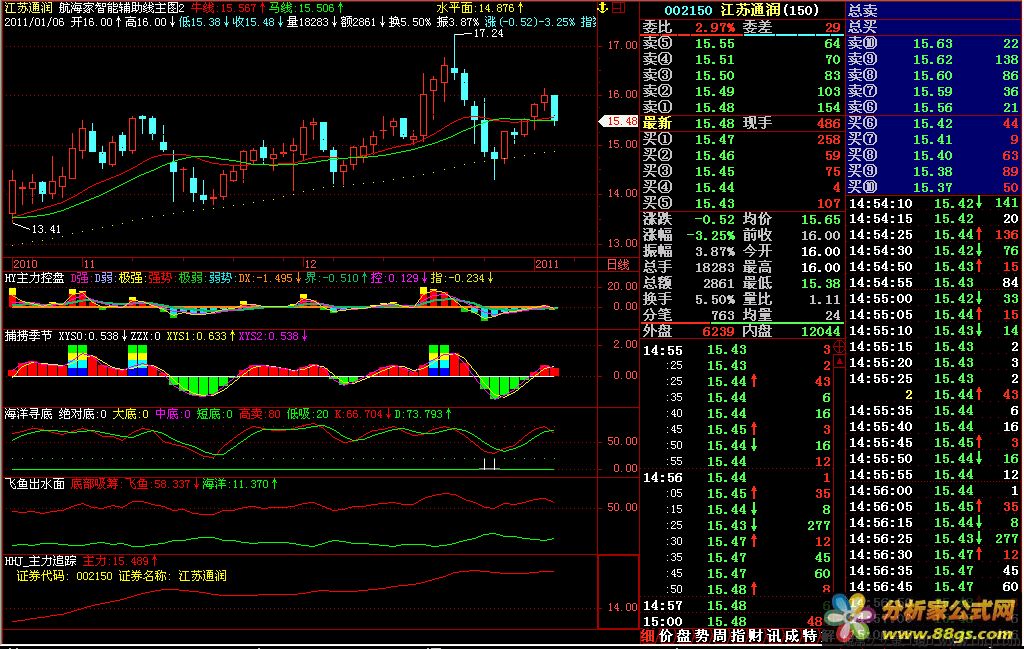1024x649 pixels.
Task: Click the 15.48 current price tag on the axis
Action: click(618, 121)
